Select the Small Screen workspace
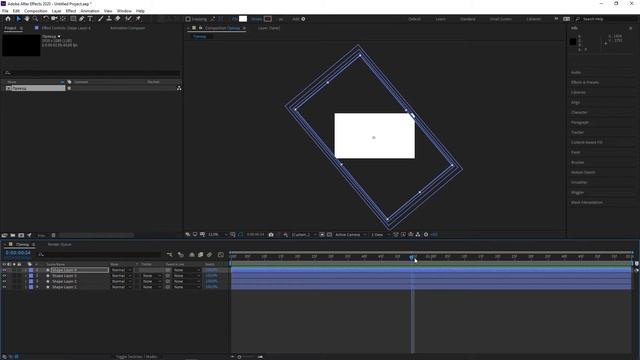This screenshot has height=360, width=640. pyautogui.click(x=500, y=19)
